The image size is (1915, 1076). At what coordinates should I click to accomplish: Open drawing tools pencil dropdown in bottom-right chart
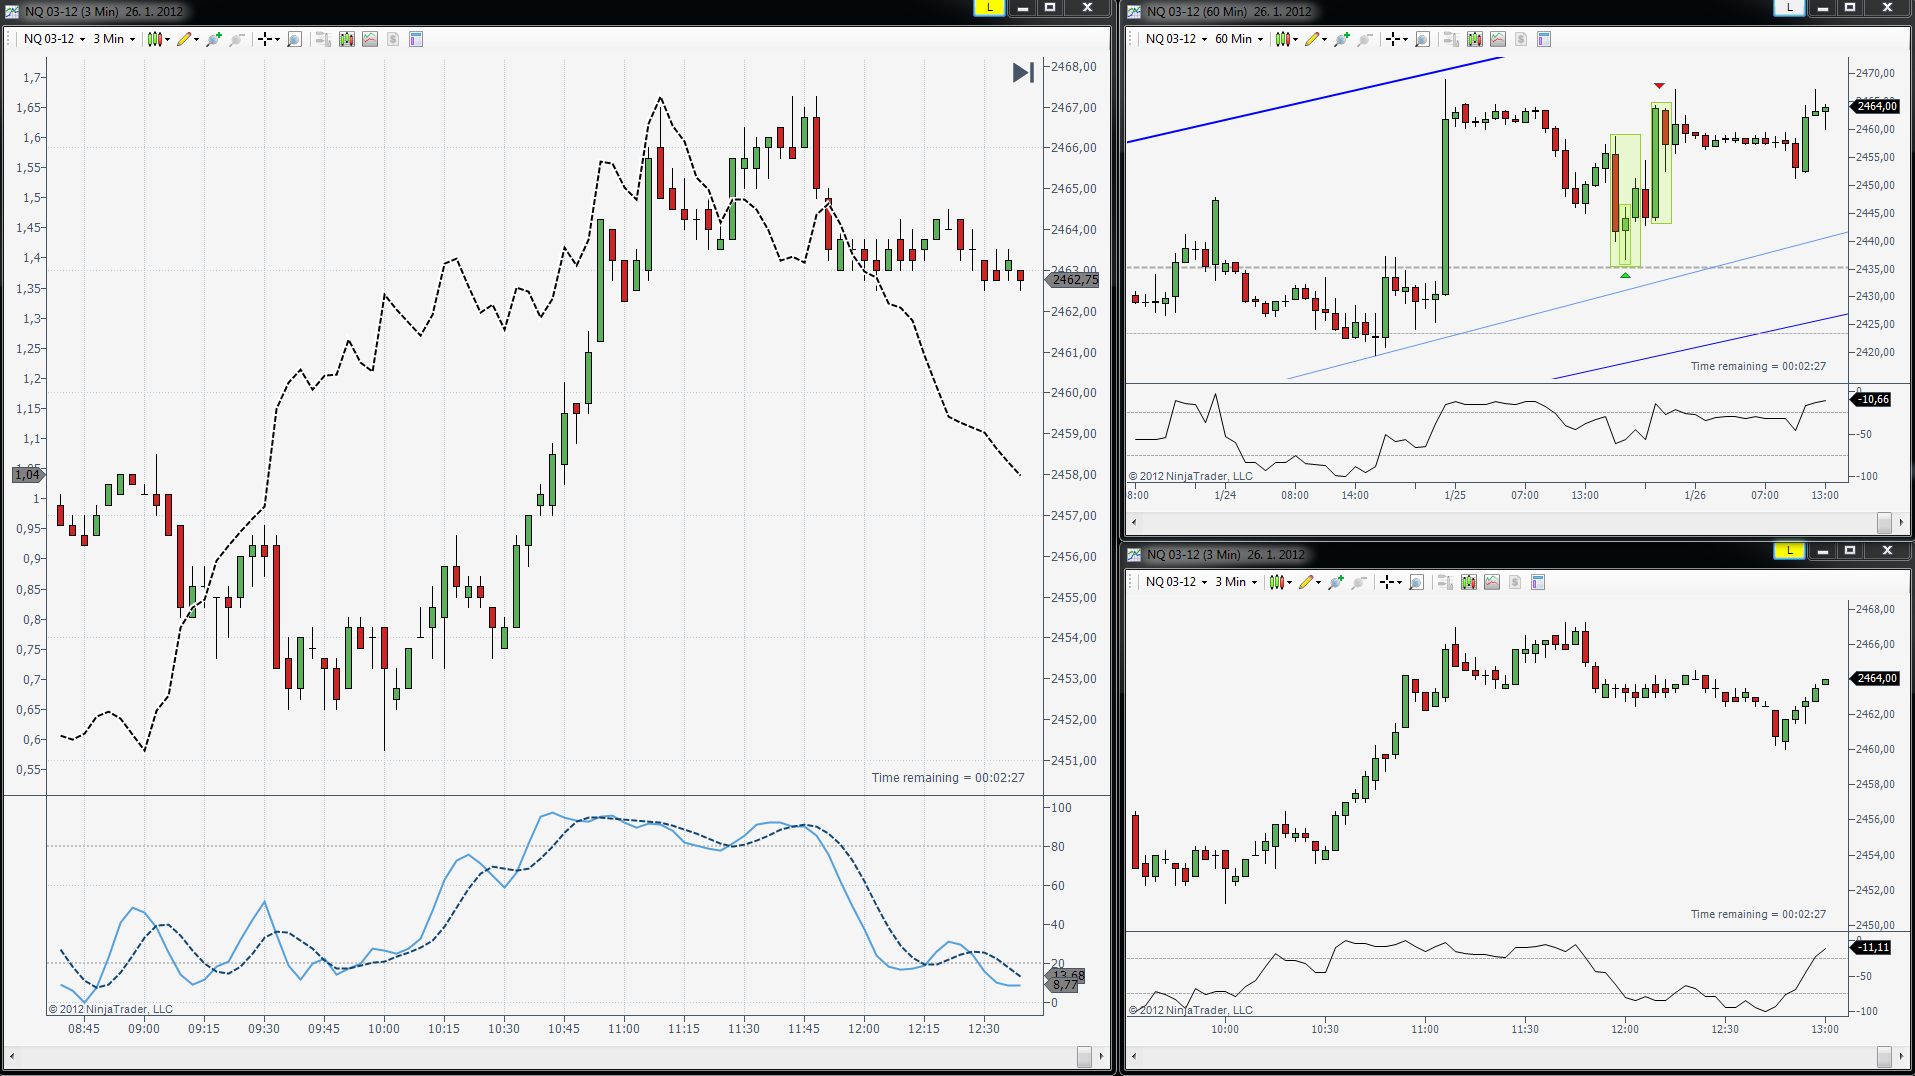(1310, 582)
